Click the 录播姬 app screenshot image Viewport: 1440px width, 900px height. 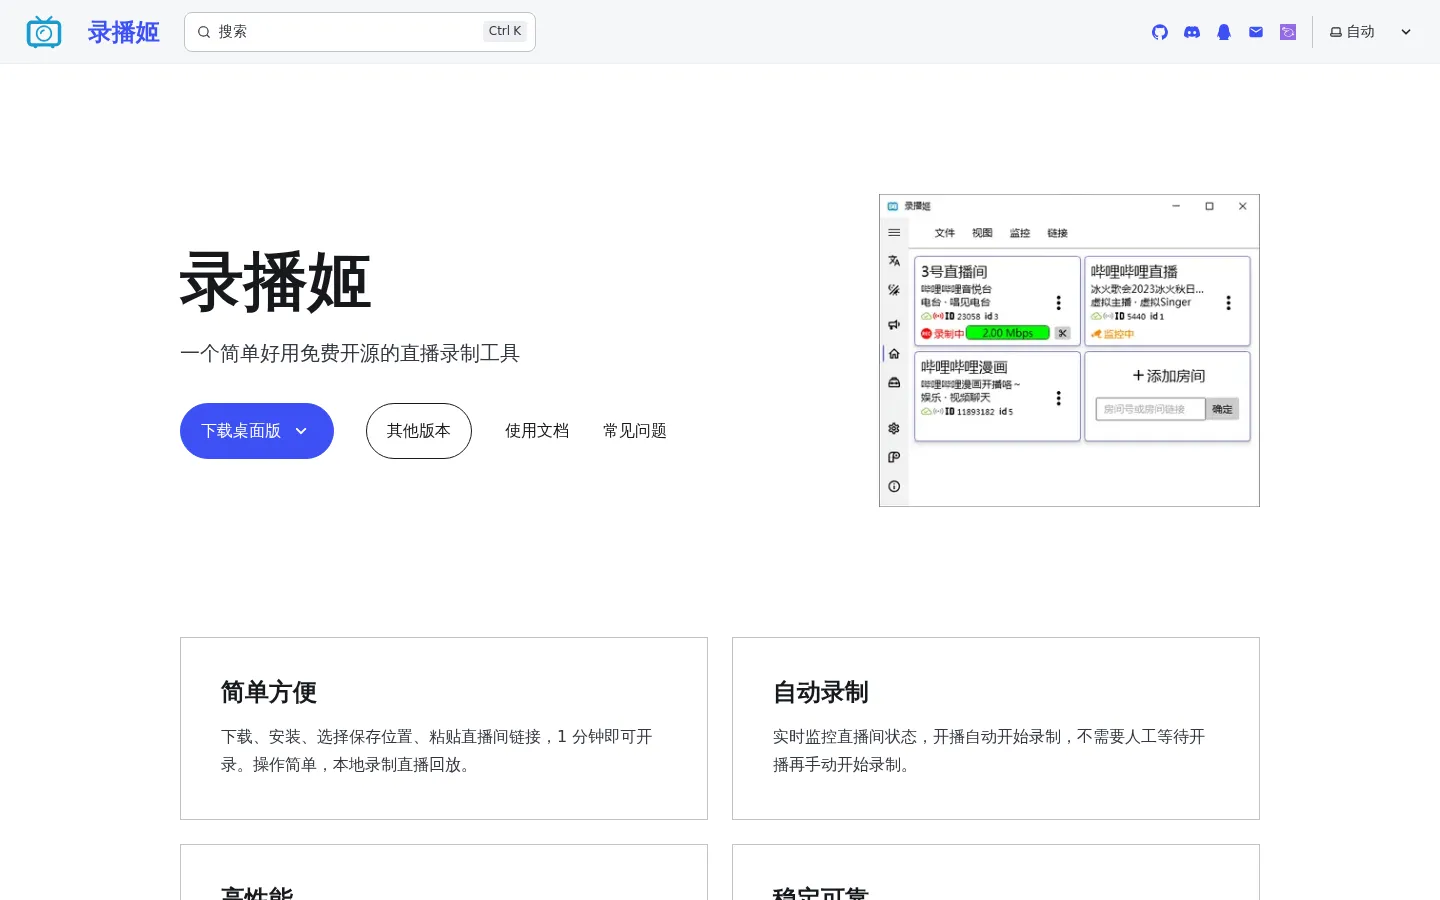pyautogui.click(x=1069, y=350)
